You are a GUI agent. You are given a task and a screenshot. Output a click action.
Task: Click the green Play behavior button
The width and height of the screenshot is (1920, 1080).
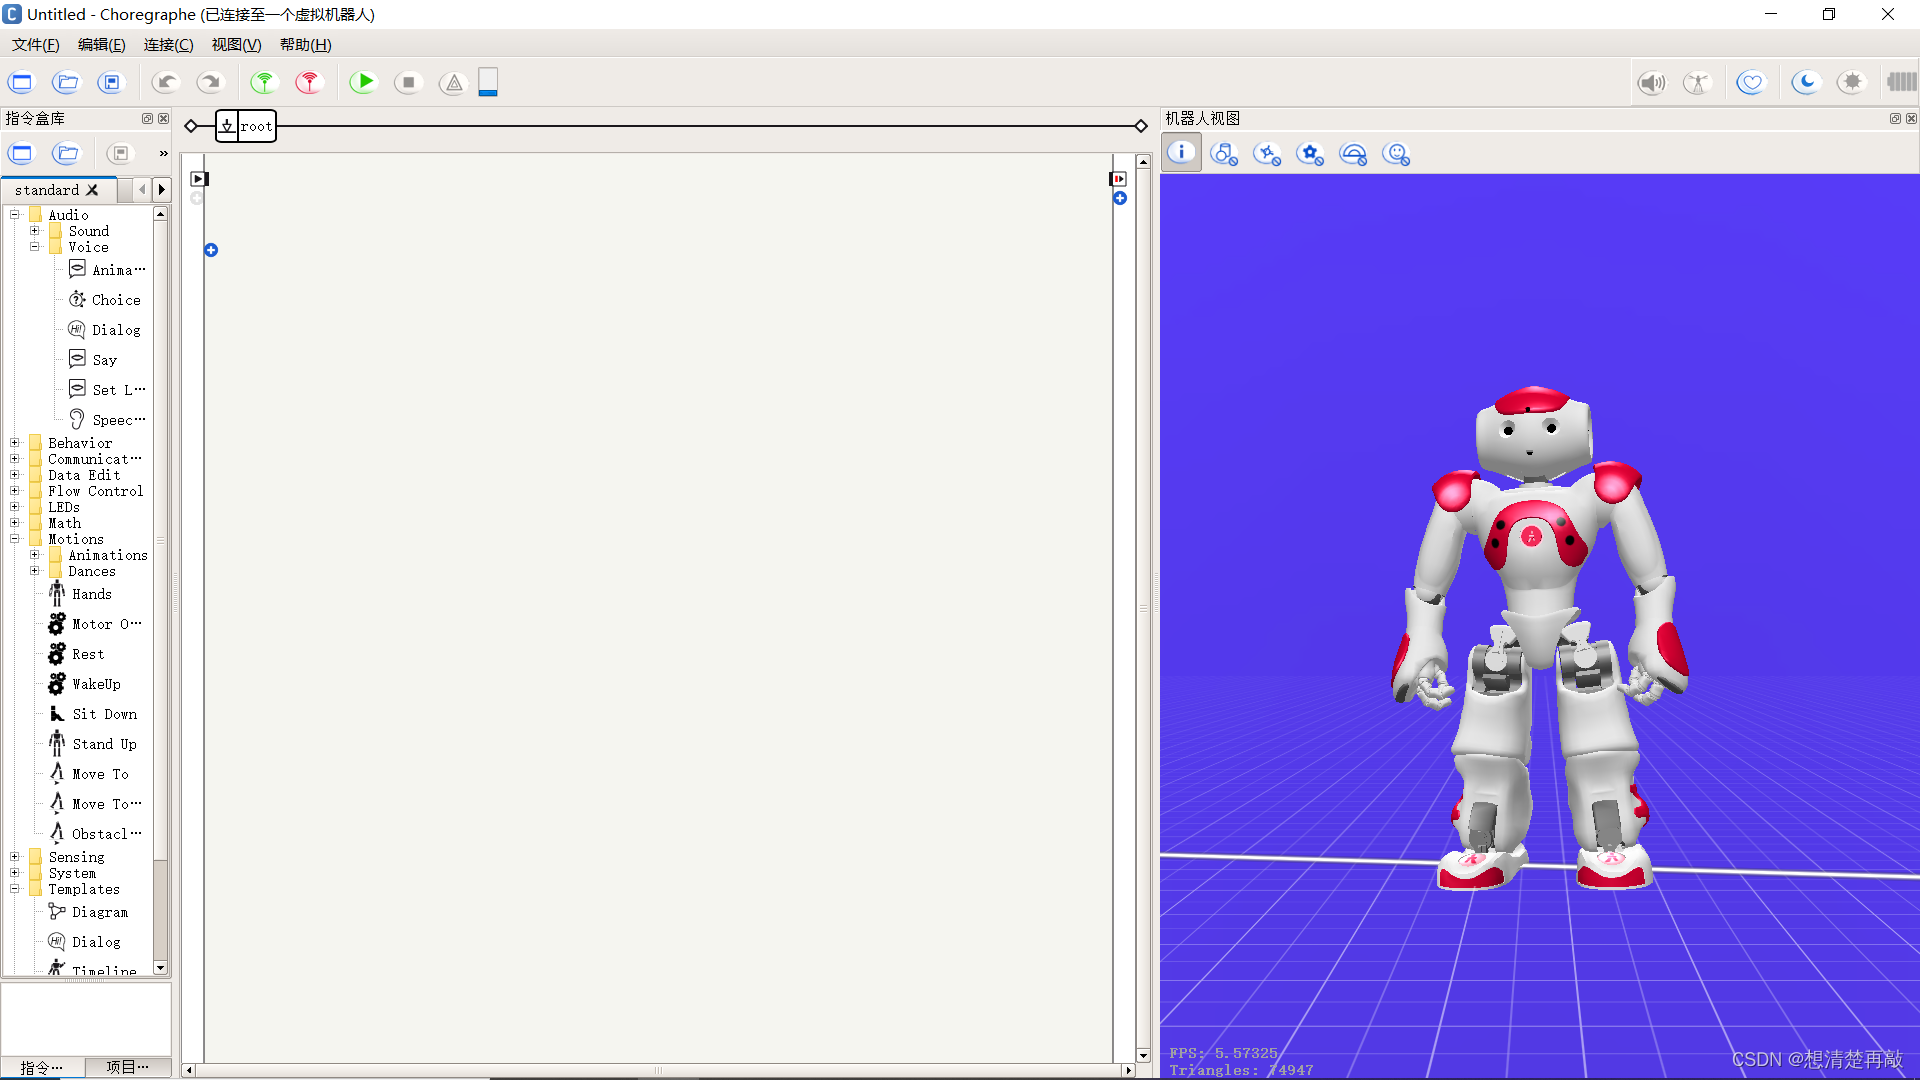[363, 83]
